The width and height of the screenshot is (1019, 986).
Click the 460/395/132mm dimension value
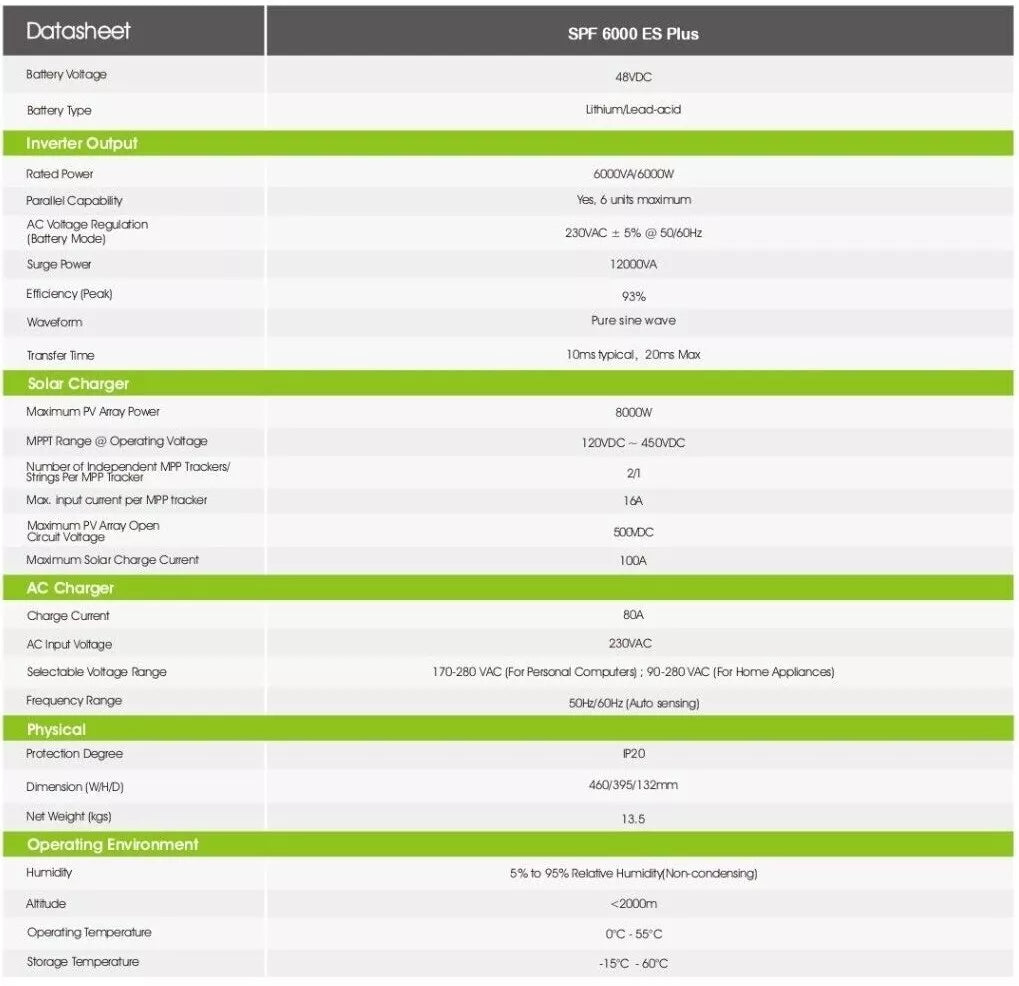pyautogui.click(x=633, y=785)
